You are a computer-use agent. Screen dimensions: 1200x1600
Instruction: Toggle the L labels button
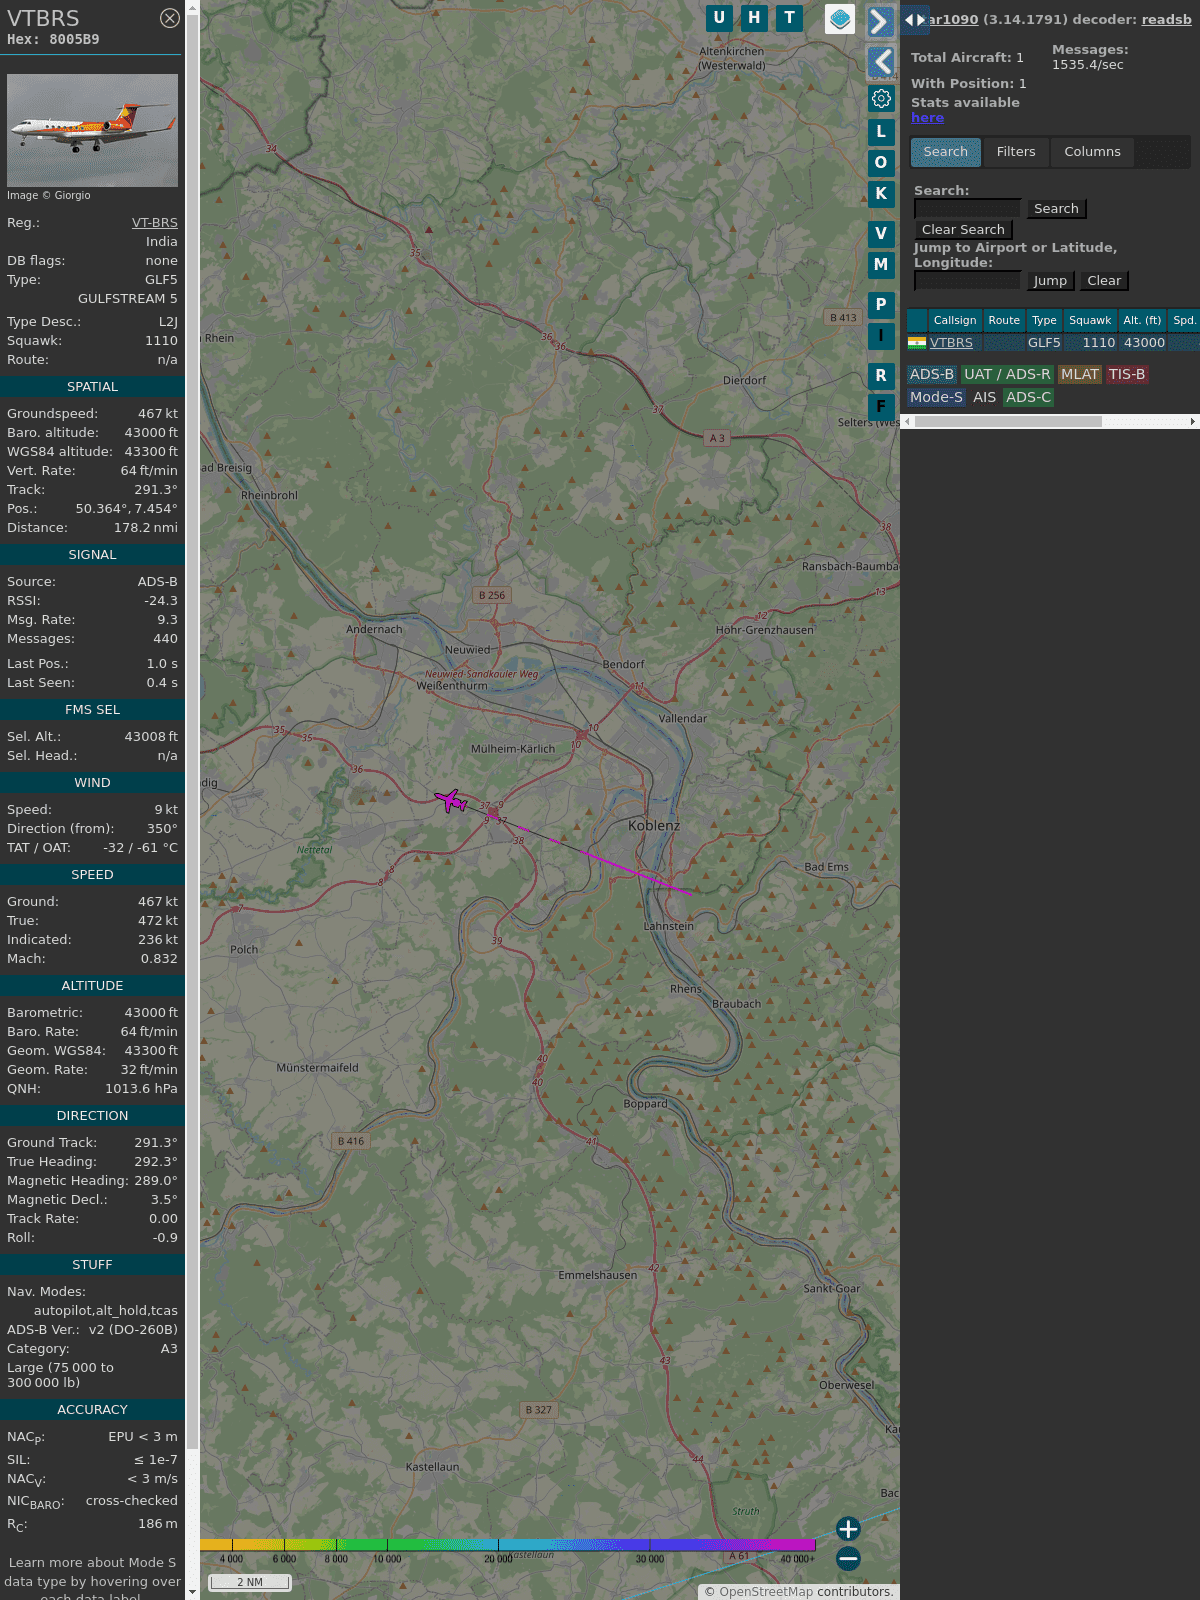pos(881,131)
